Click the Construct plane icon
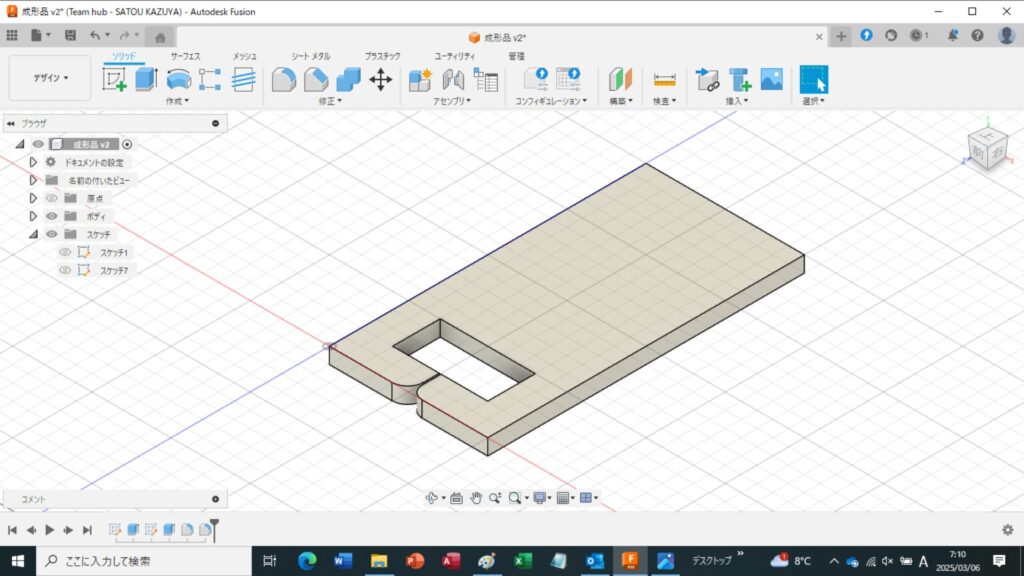 tap(620, 80)
